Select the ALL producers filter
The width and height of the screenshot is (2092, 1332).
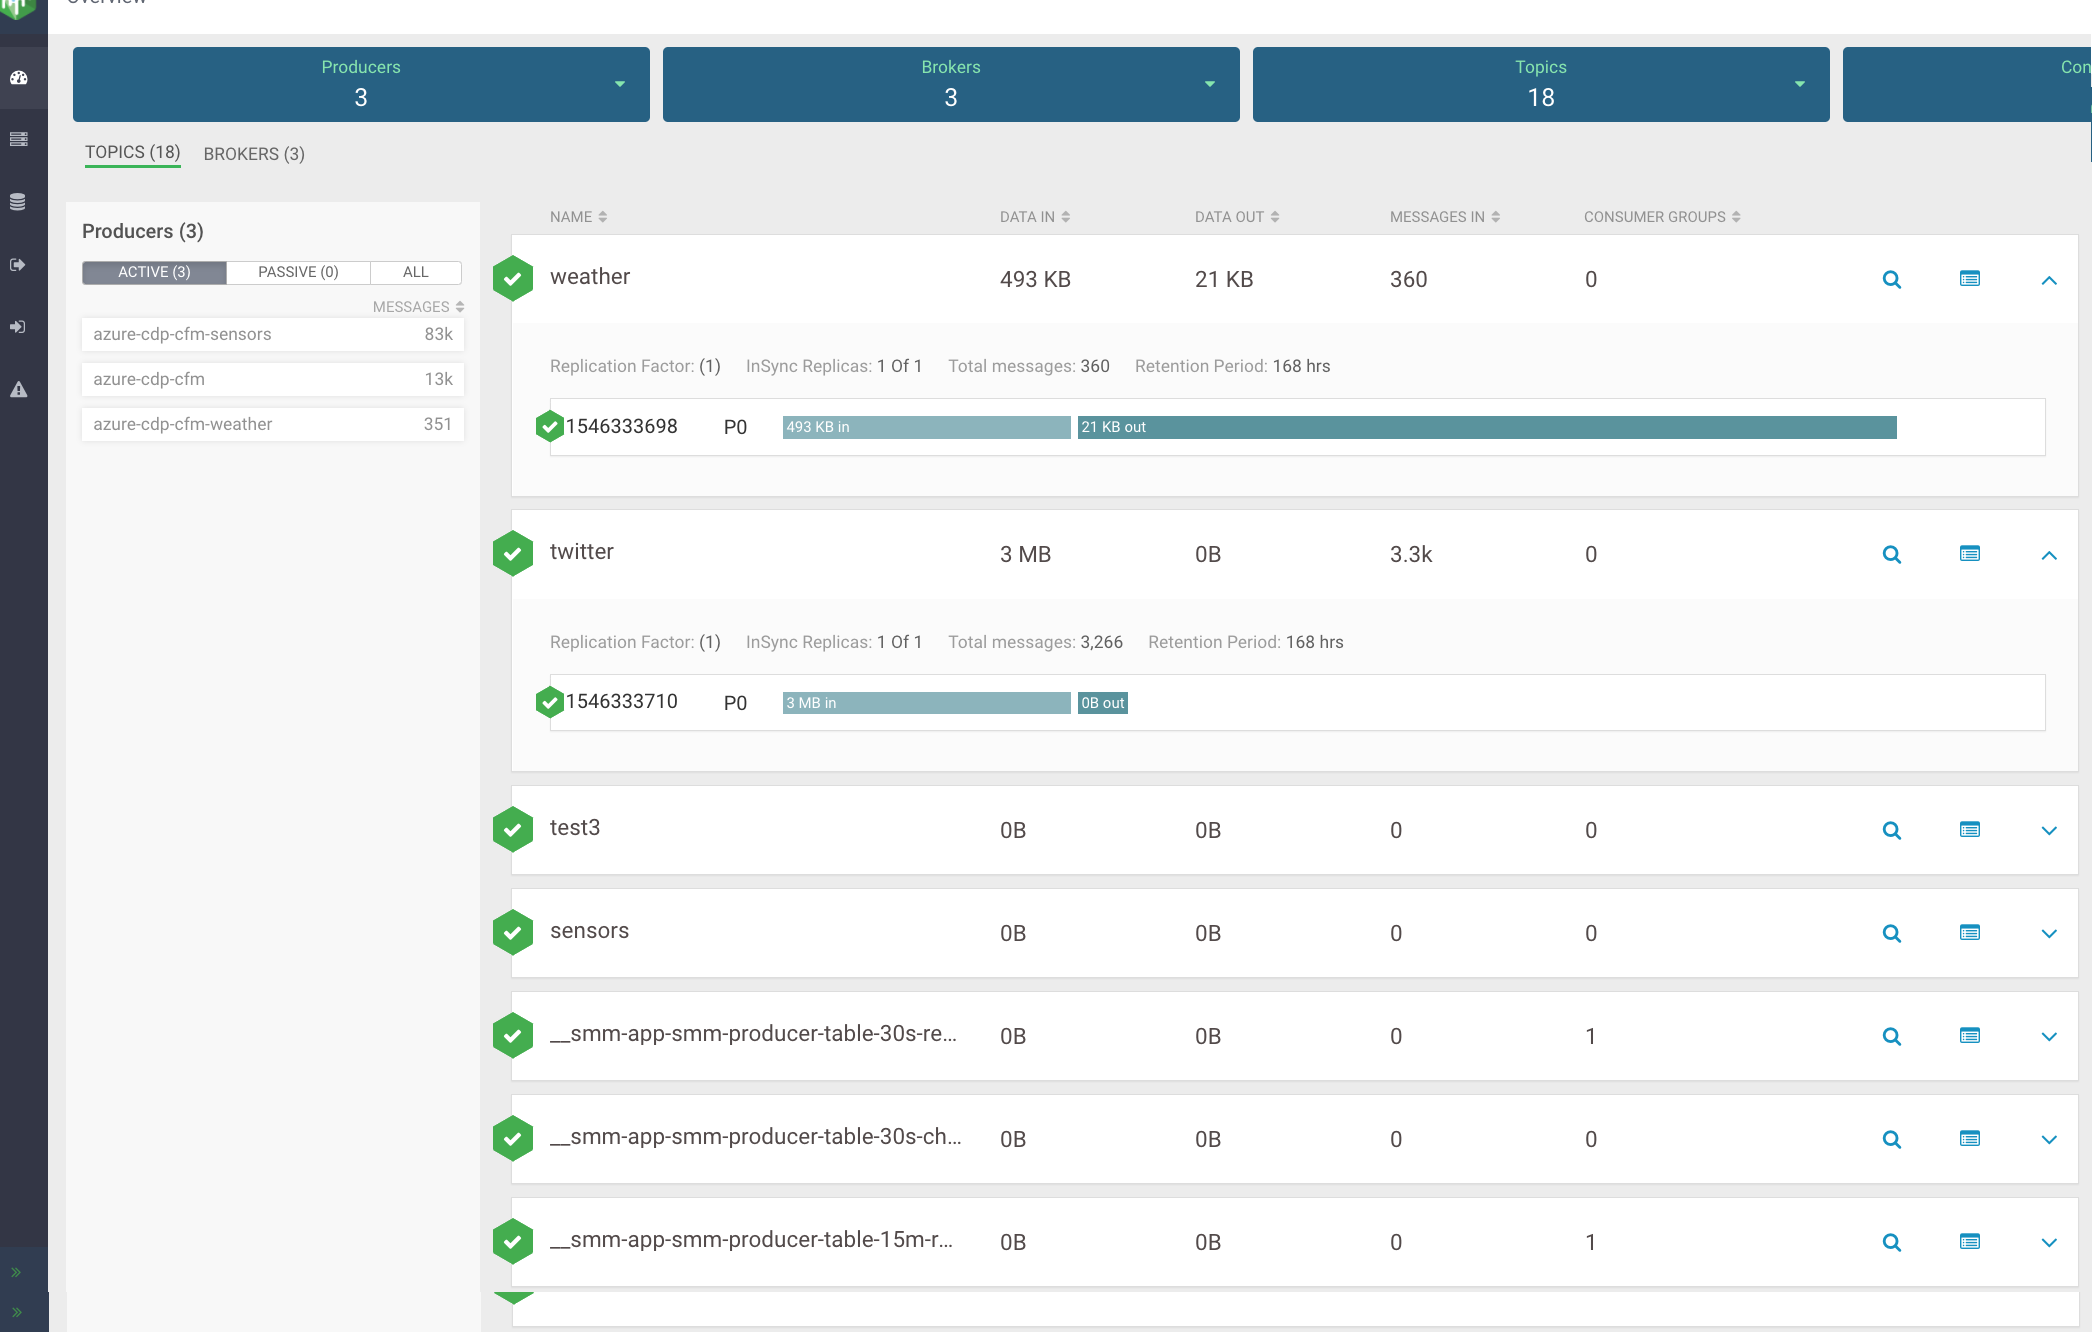pyautogui.click(x=415, y=272)
